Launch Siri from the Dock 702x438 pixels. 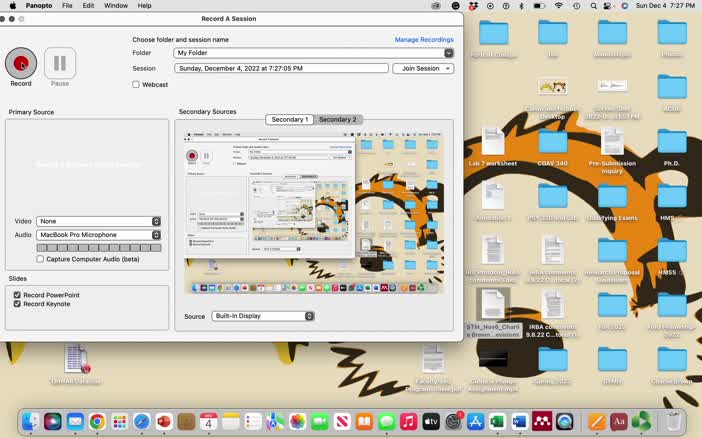tap(53, 421)
